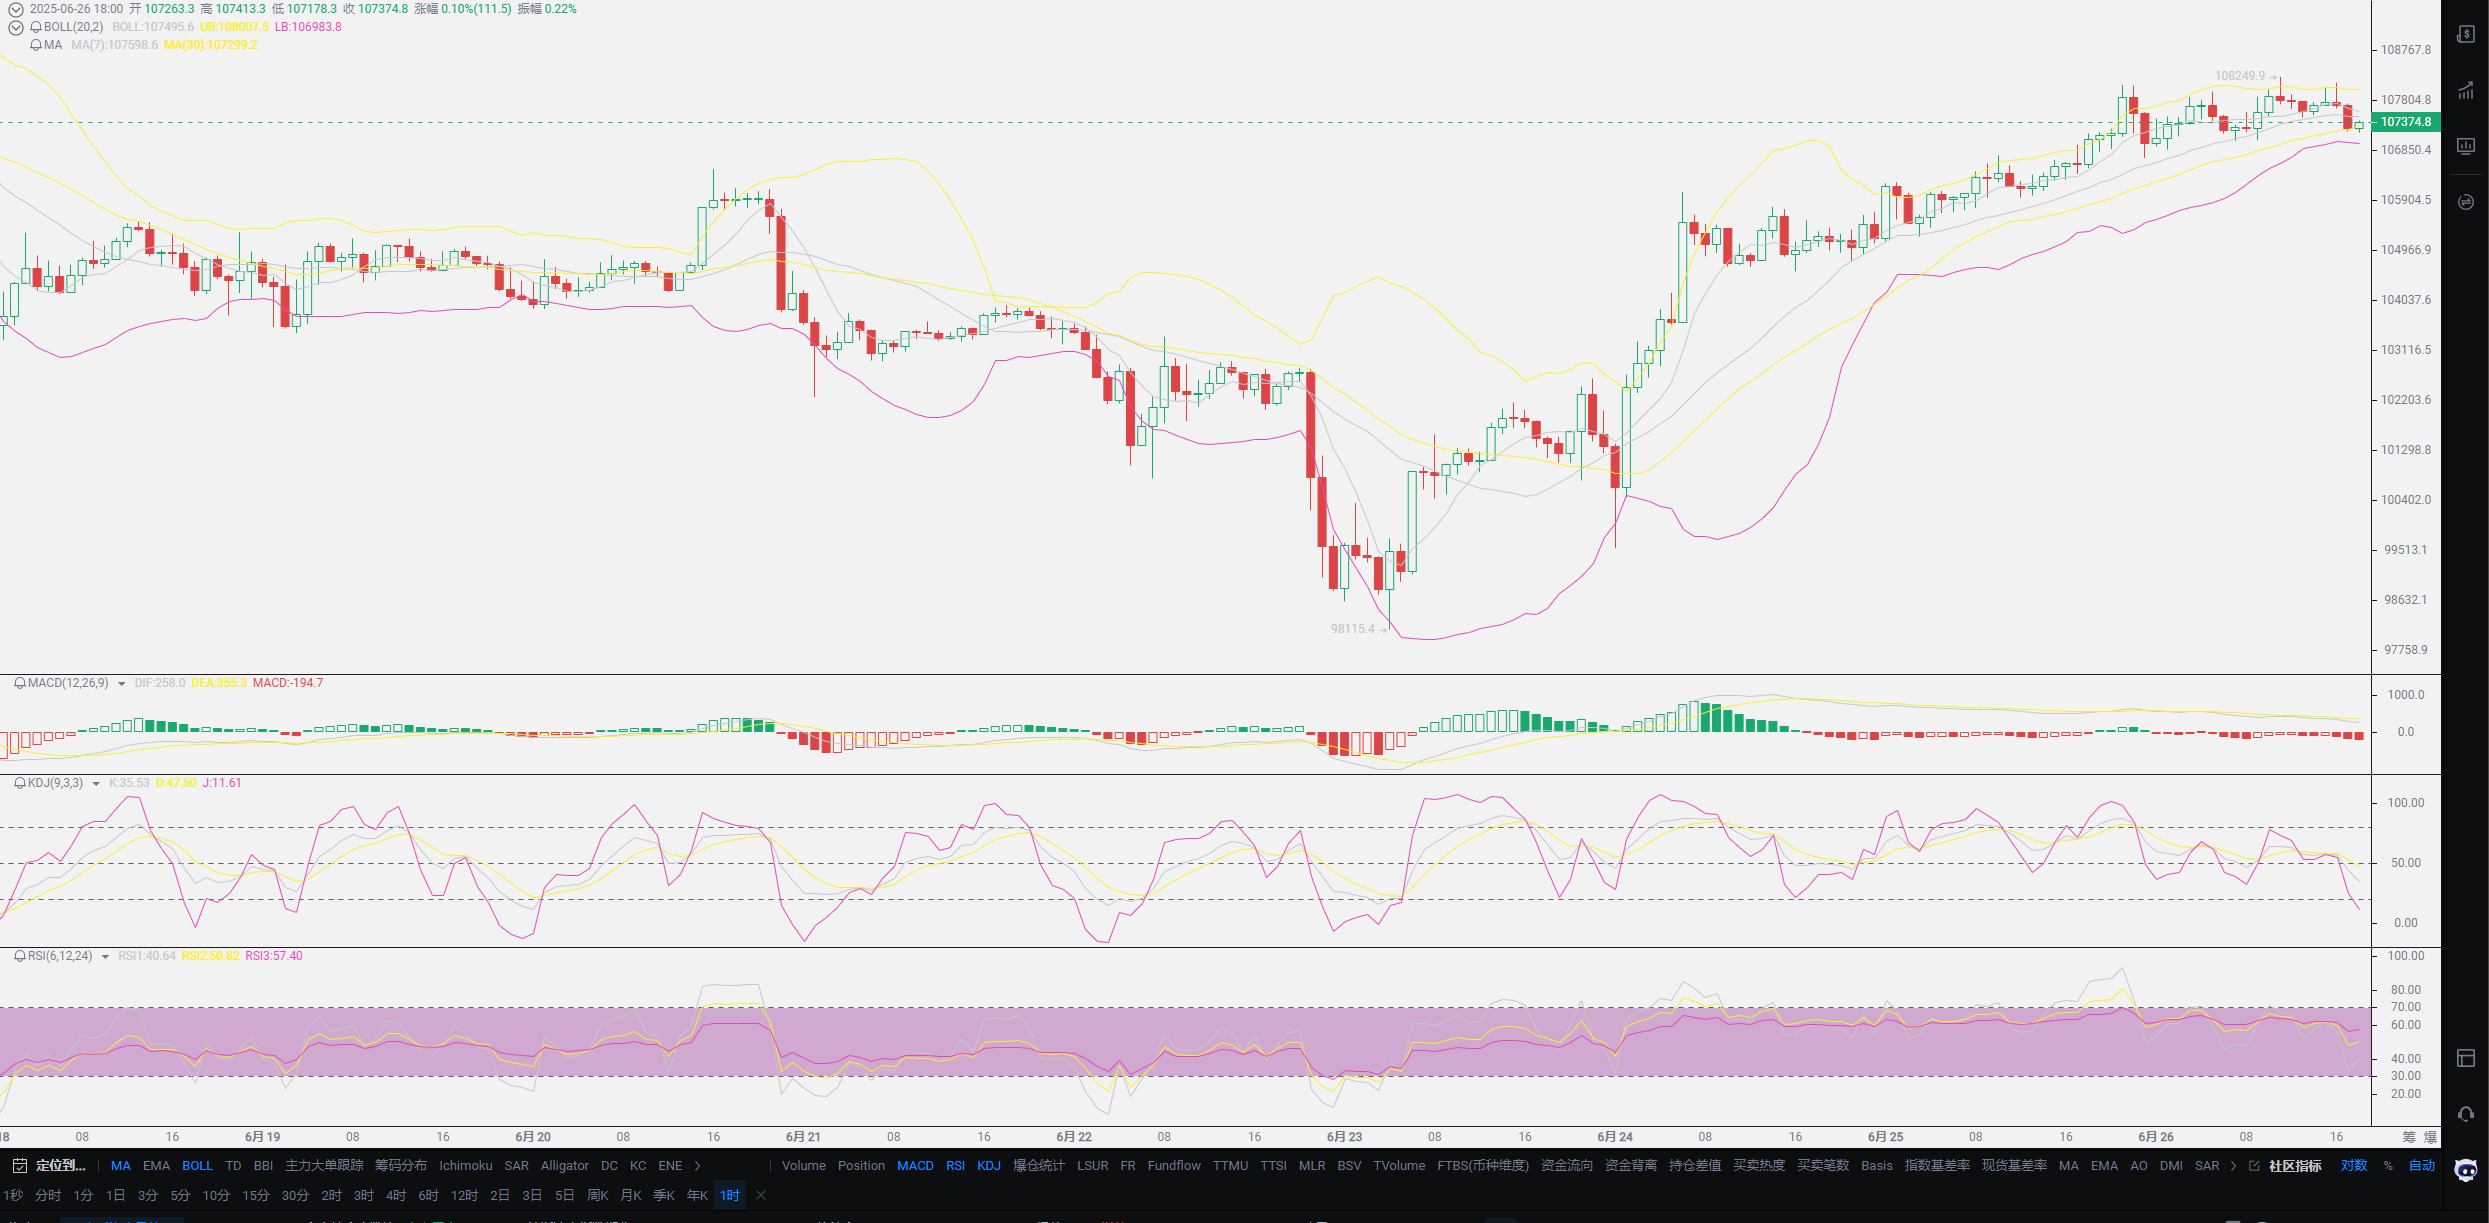The image size is (2489, 1223).
Task: Show more sub-indicators after SAR arrow
Action: coord(2233,1166)
